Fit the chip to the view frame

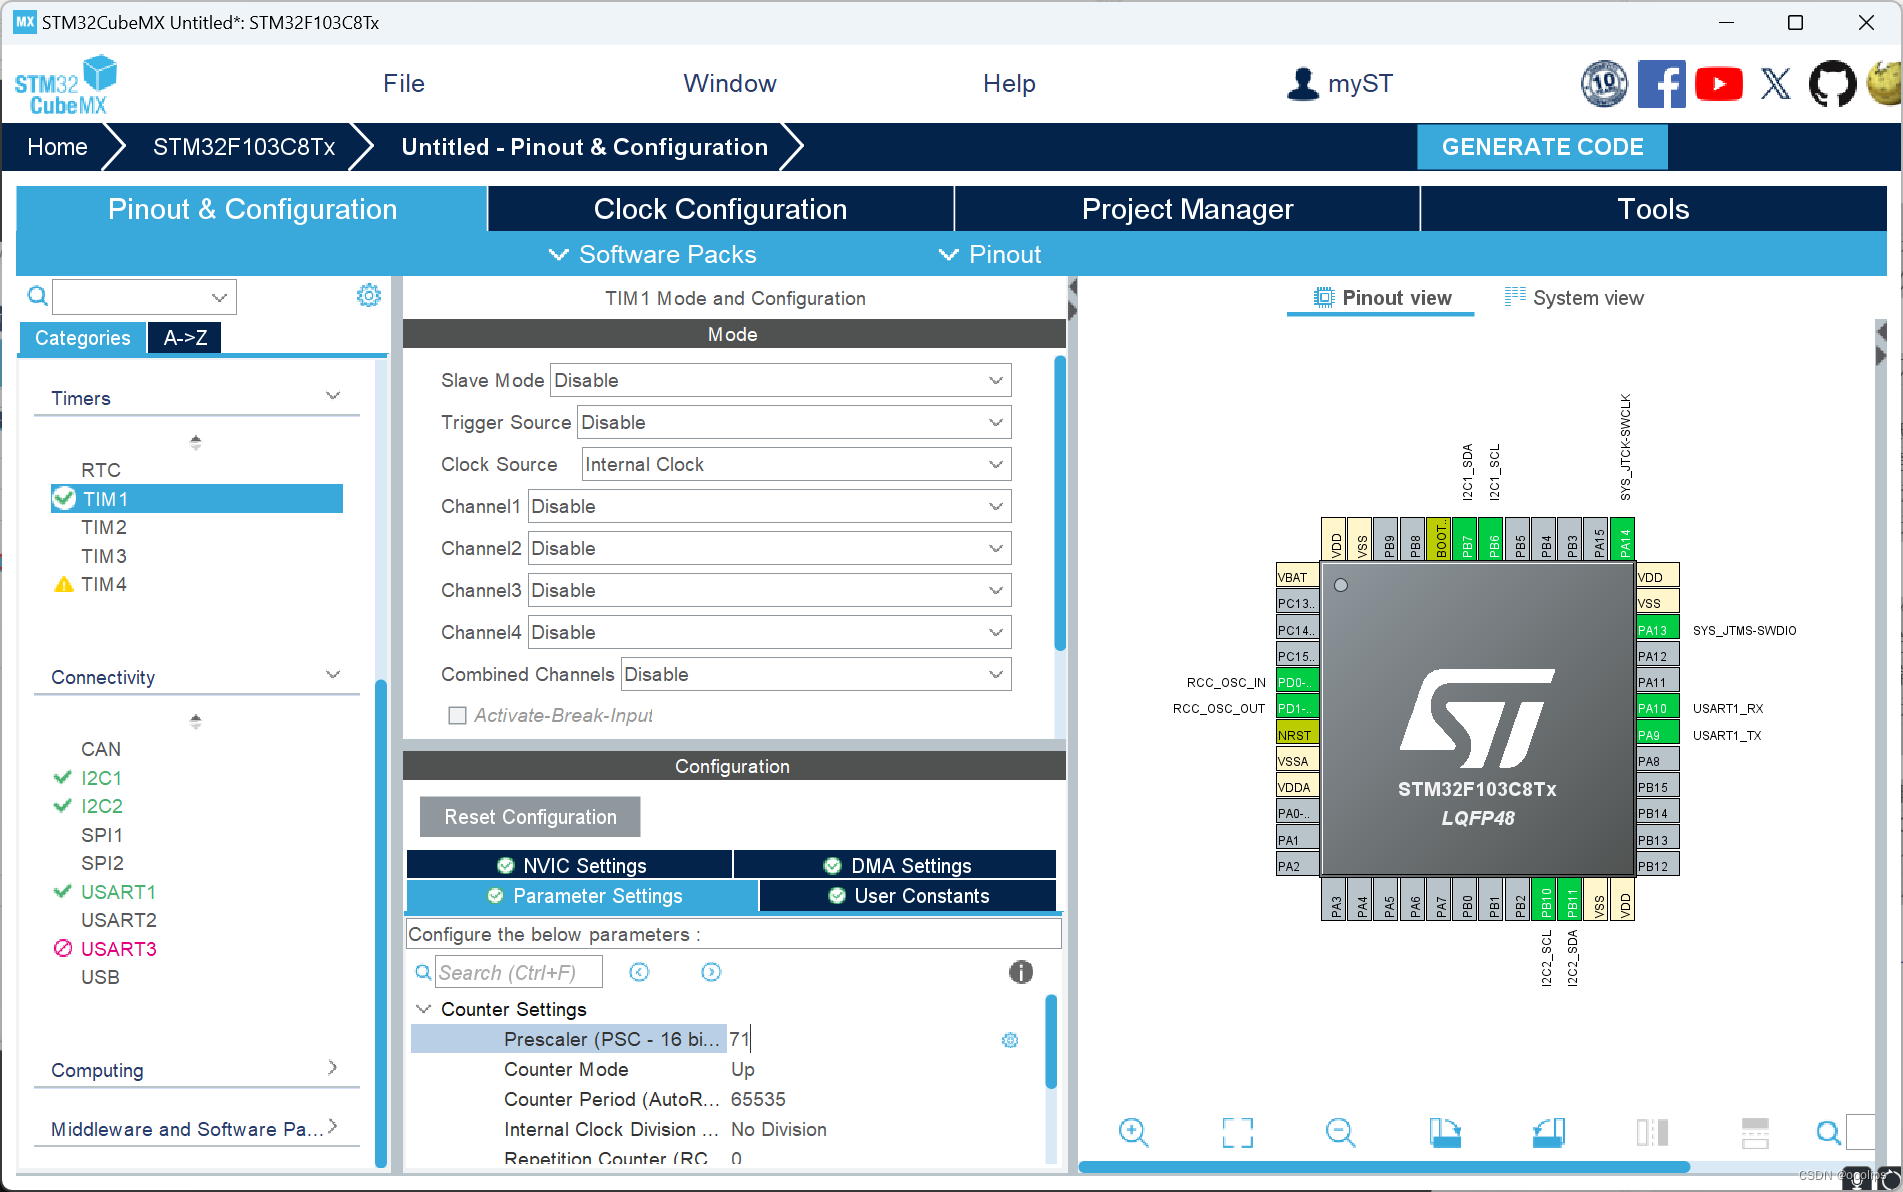pos(1237,1132)
